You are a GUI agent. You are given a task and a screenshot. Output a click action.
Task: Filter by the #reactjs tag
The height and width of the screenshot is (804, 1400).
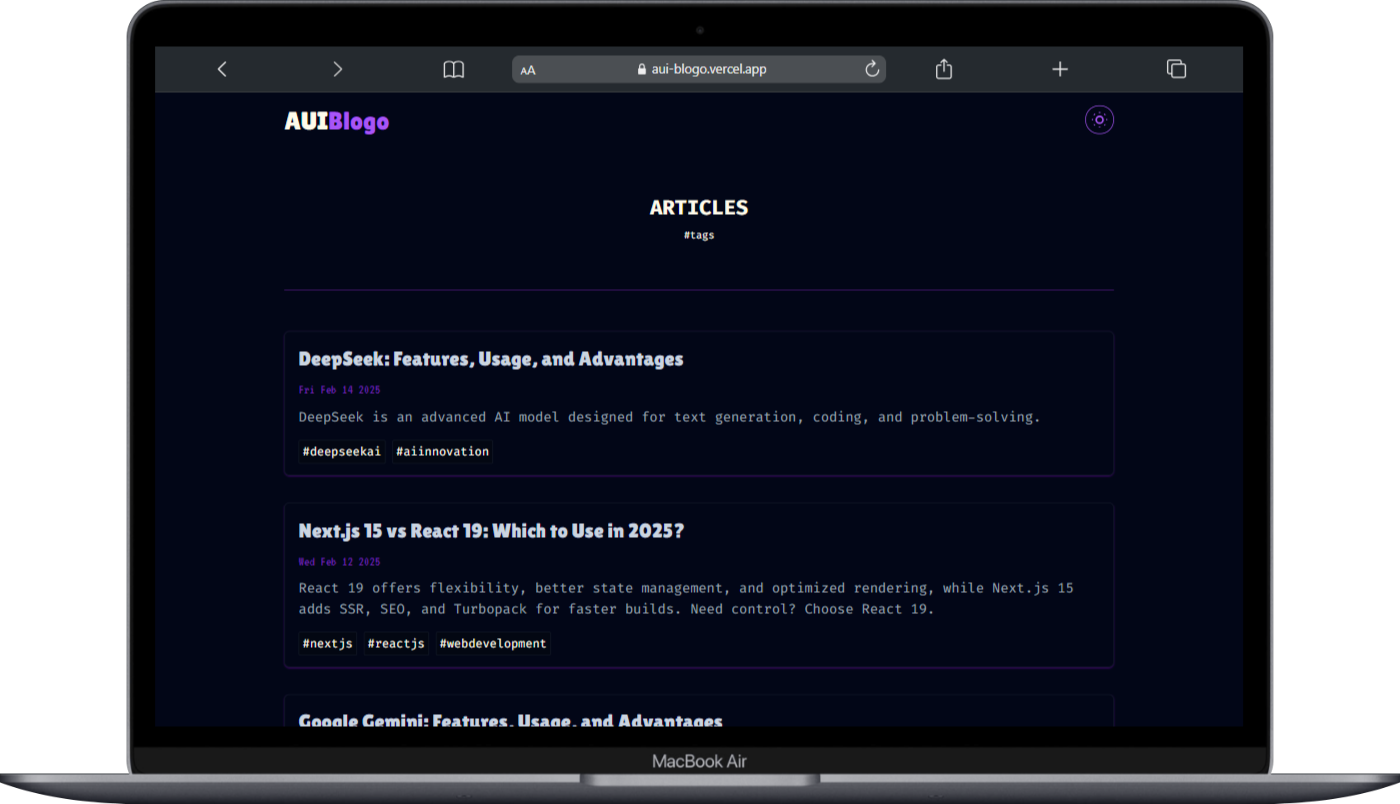(395, 644)
